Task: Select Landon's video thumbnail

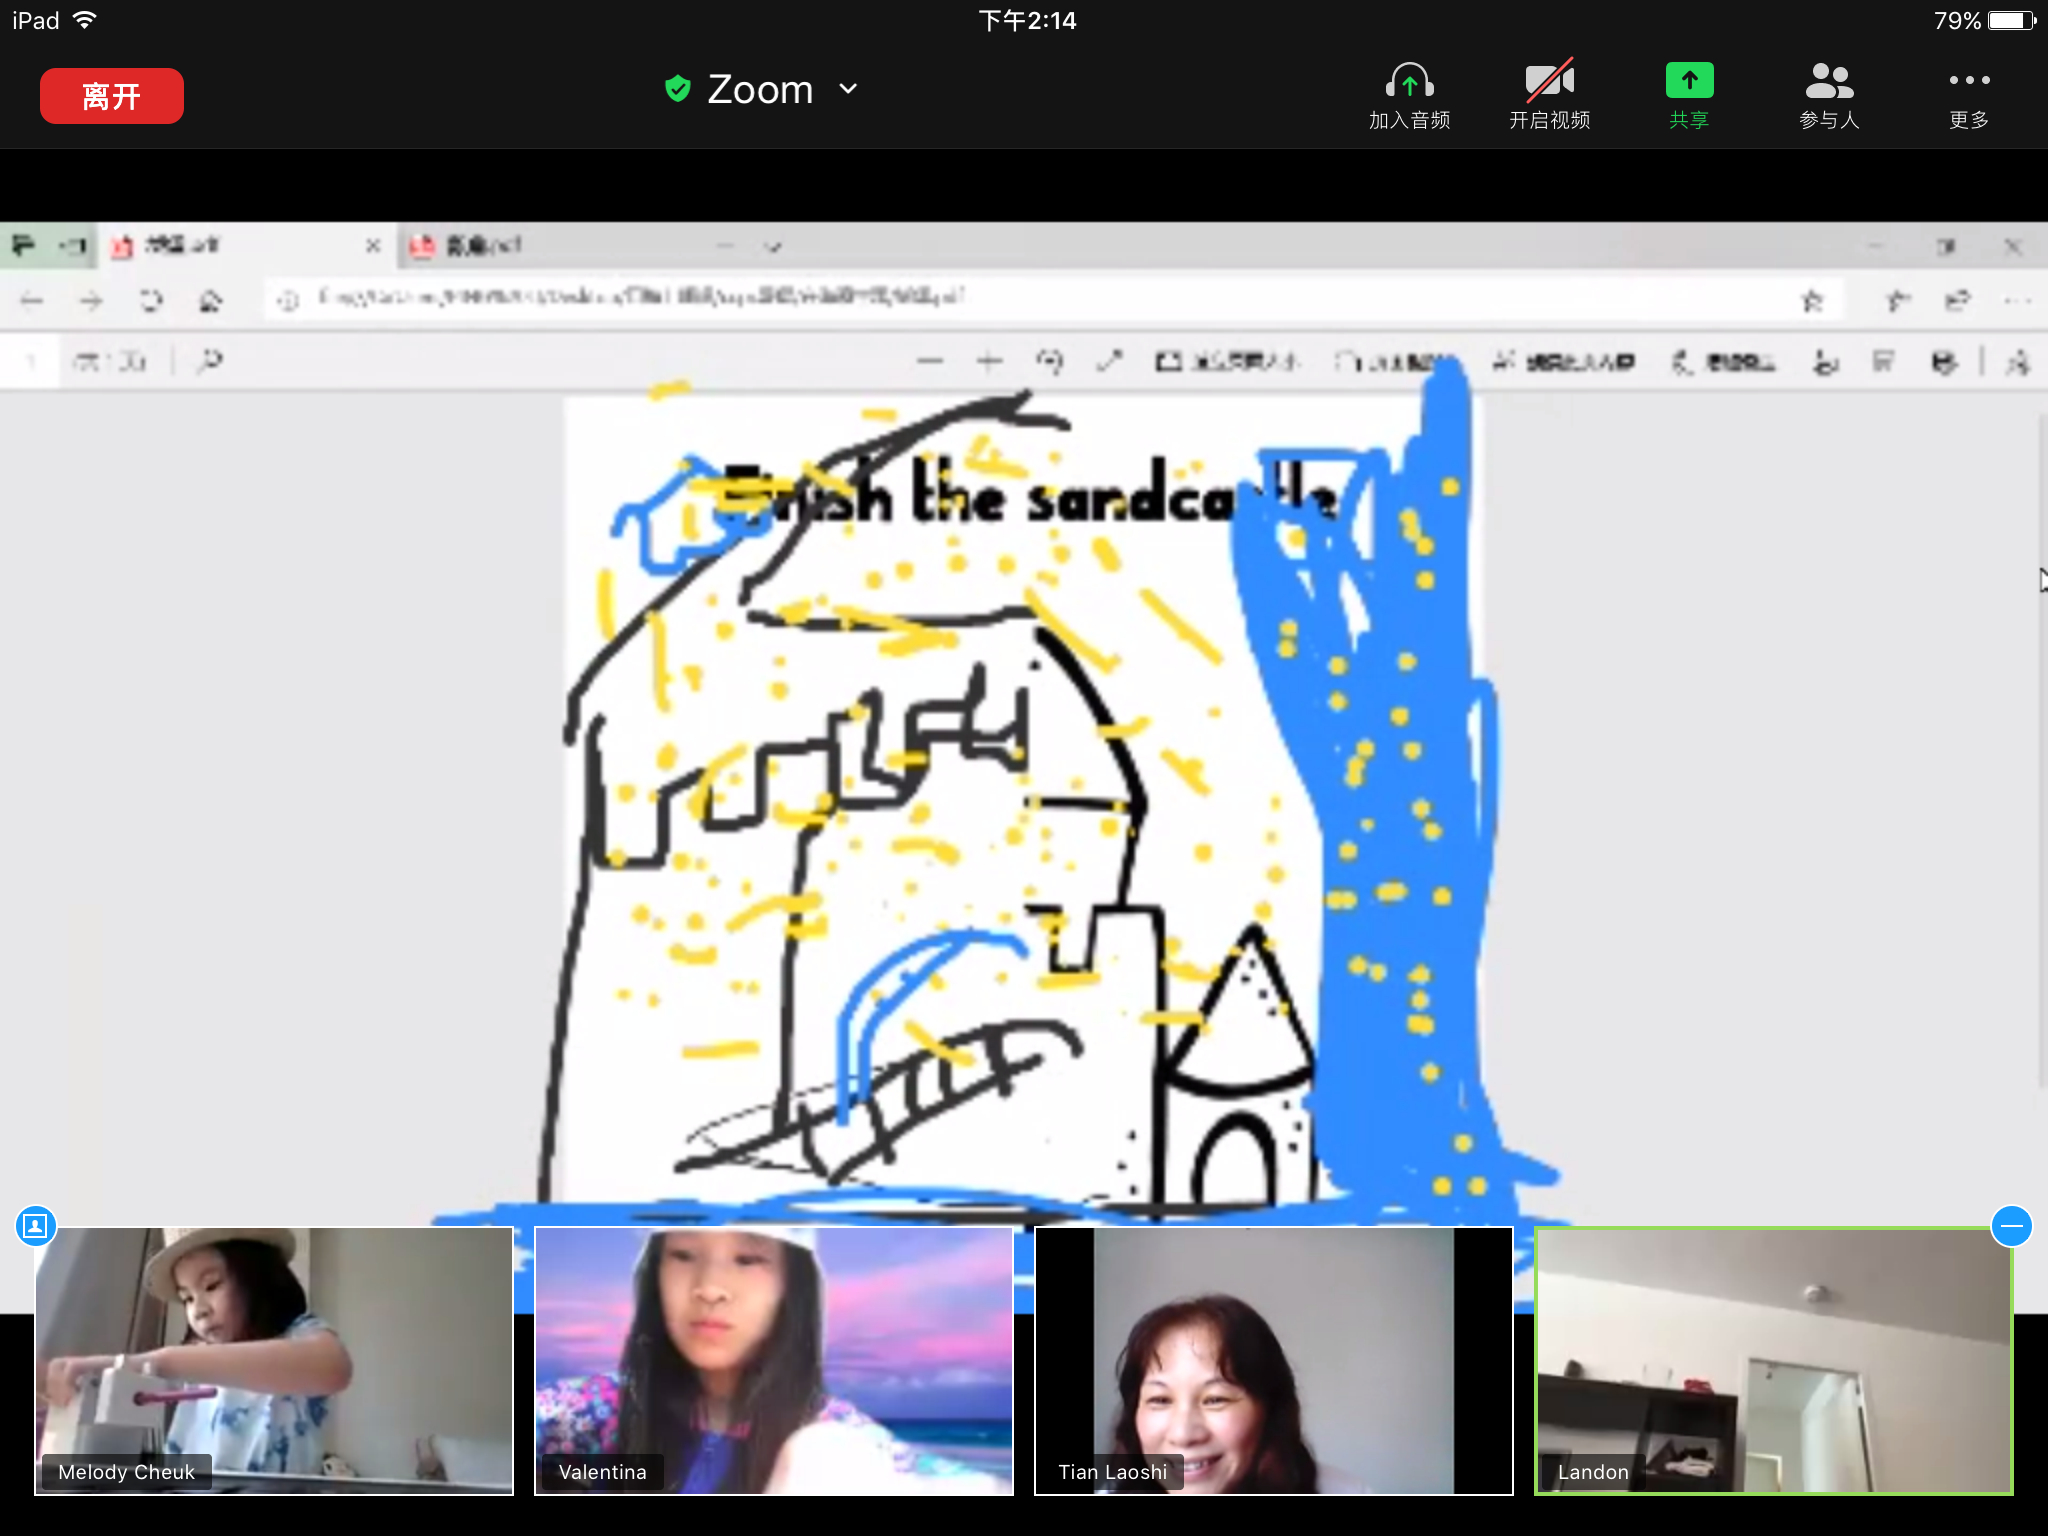Action: point(1773,1360)
